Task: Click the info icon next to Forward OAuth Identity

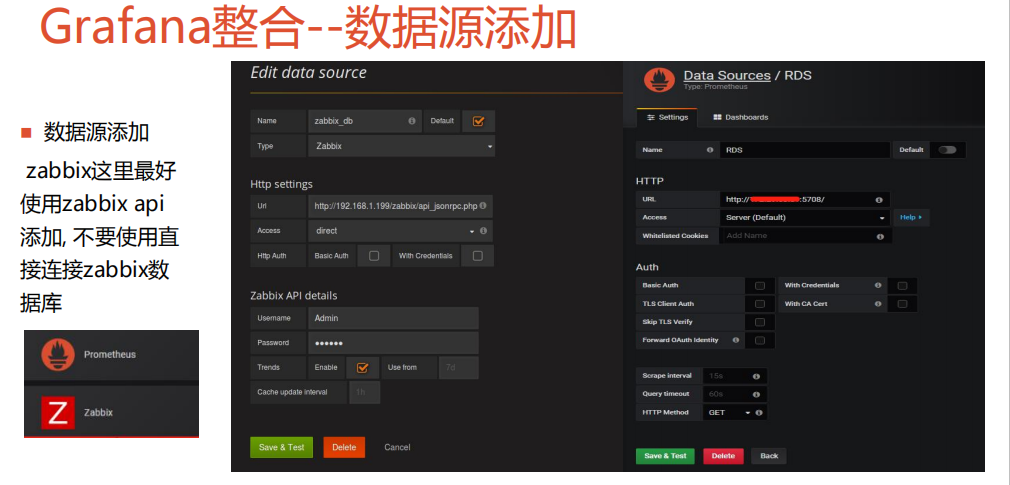Action: coord(735,340)
